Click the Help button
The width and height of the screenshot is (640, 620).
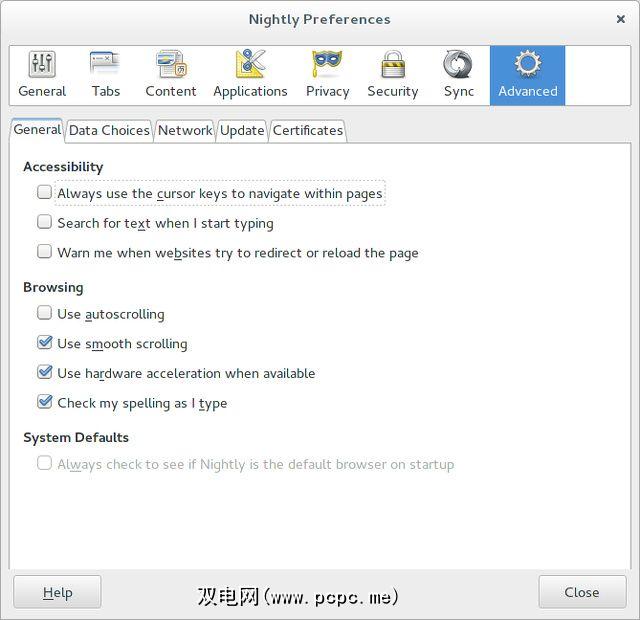click(x=58, y=592)
